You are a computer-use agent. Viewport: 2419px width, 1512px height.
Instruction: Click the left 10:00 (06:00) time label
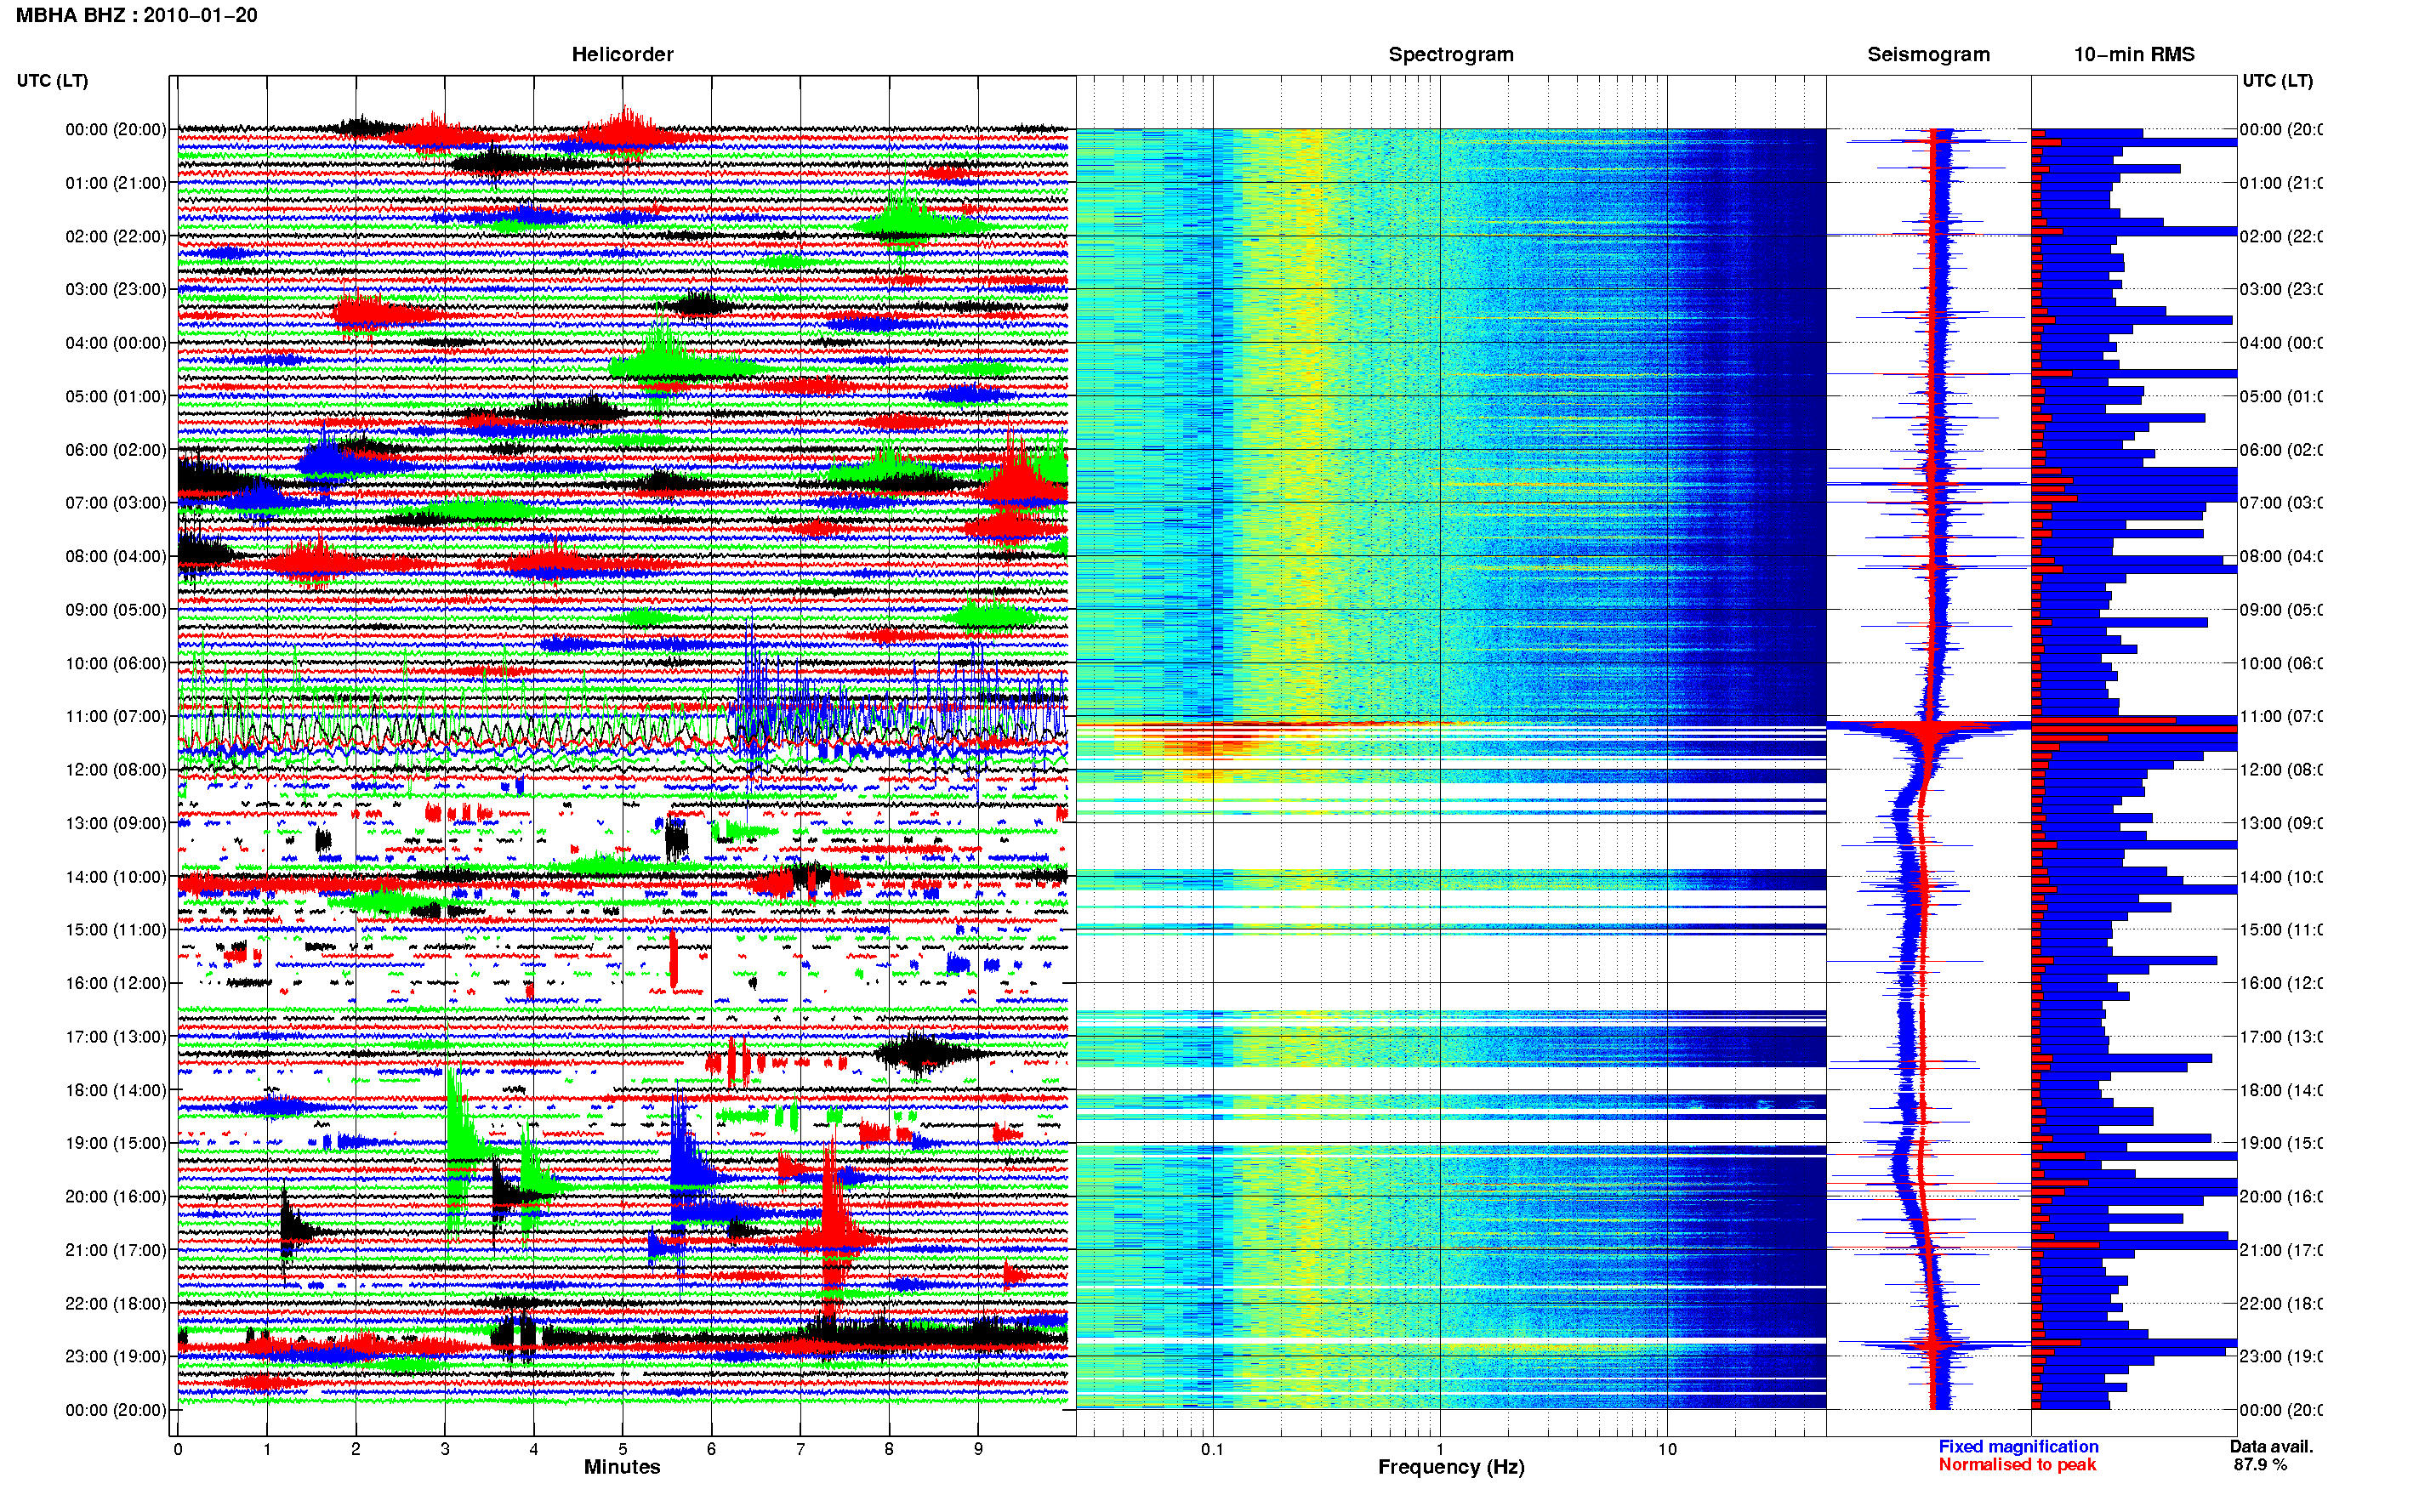116,663
